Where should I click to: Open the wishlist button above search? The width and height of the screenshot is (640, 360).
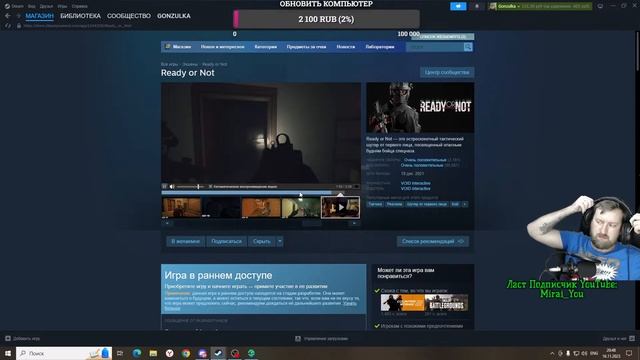point(443,37)
